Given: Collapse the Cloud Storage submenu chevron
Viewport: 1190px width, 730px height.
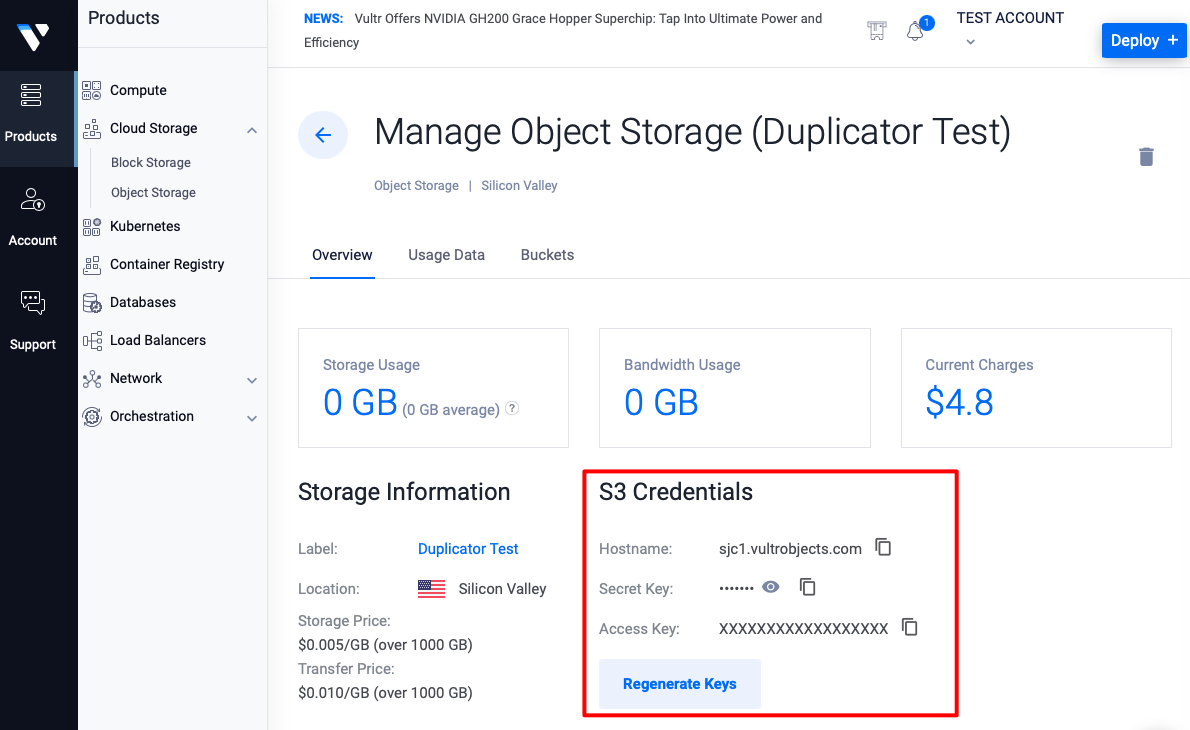Looking at the screenshot, I should pyautogui.click(x=252, y=131).
